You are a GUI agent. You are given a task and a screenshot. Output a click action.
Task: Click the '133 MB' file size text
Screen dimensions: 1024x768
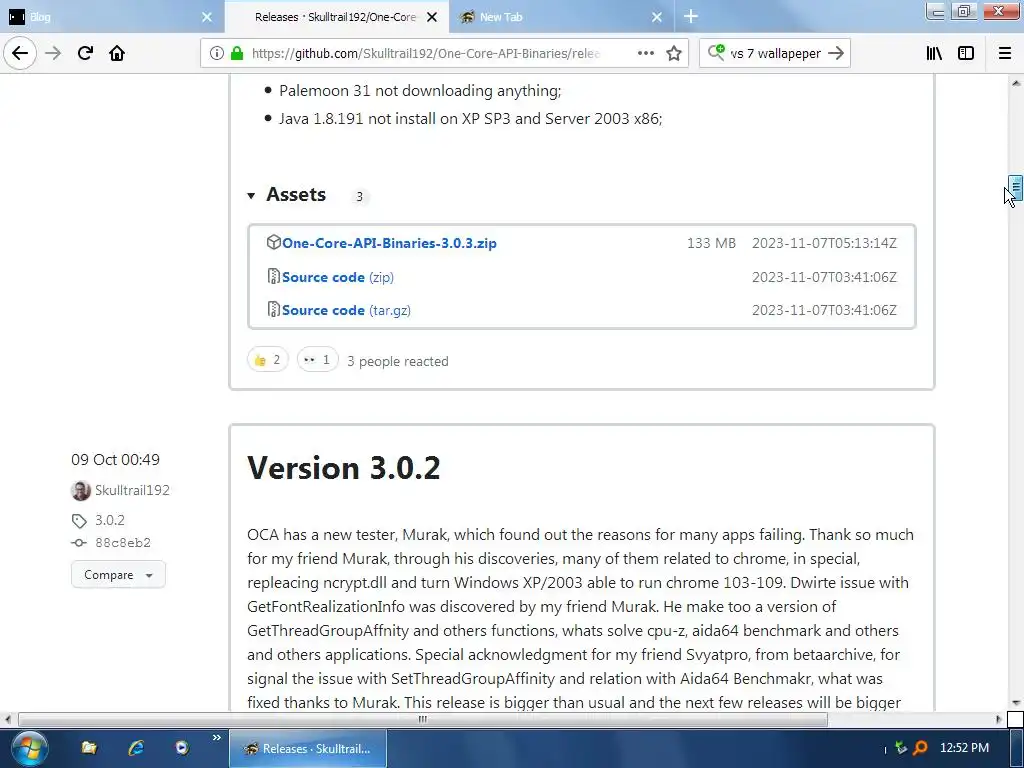coord(711,243)
